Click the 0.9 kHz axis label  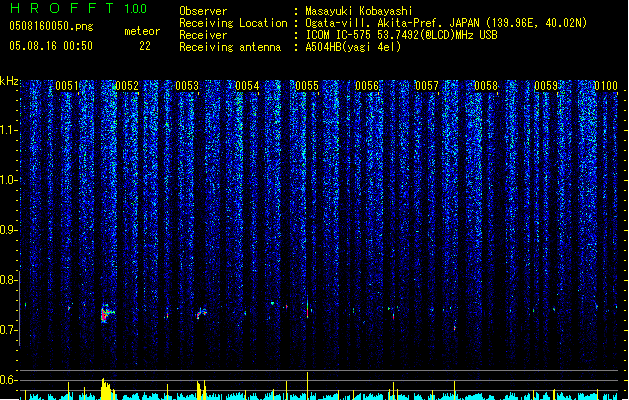click(8, 230)
